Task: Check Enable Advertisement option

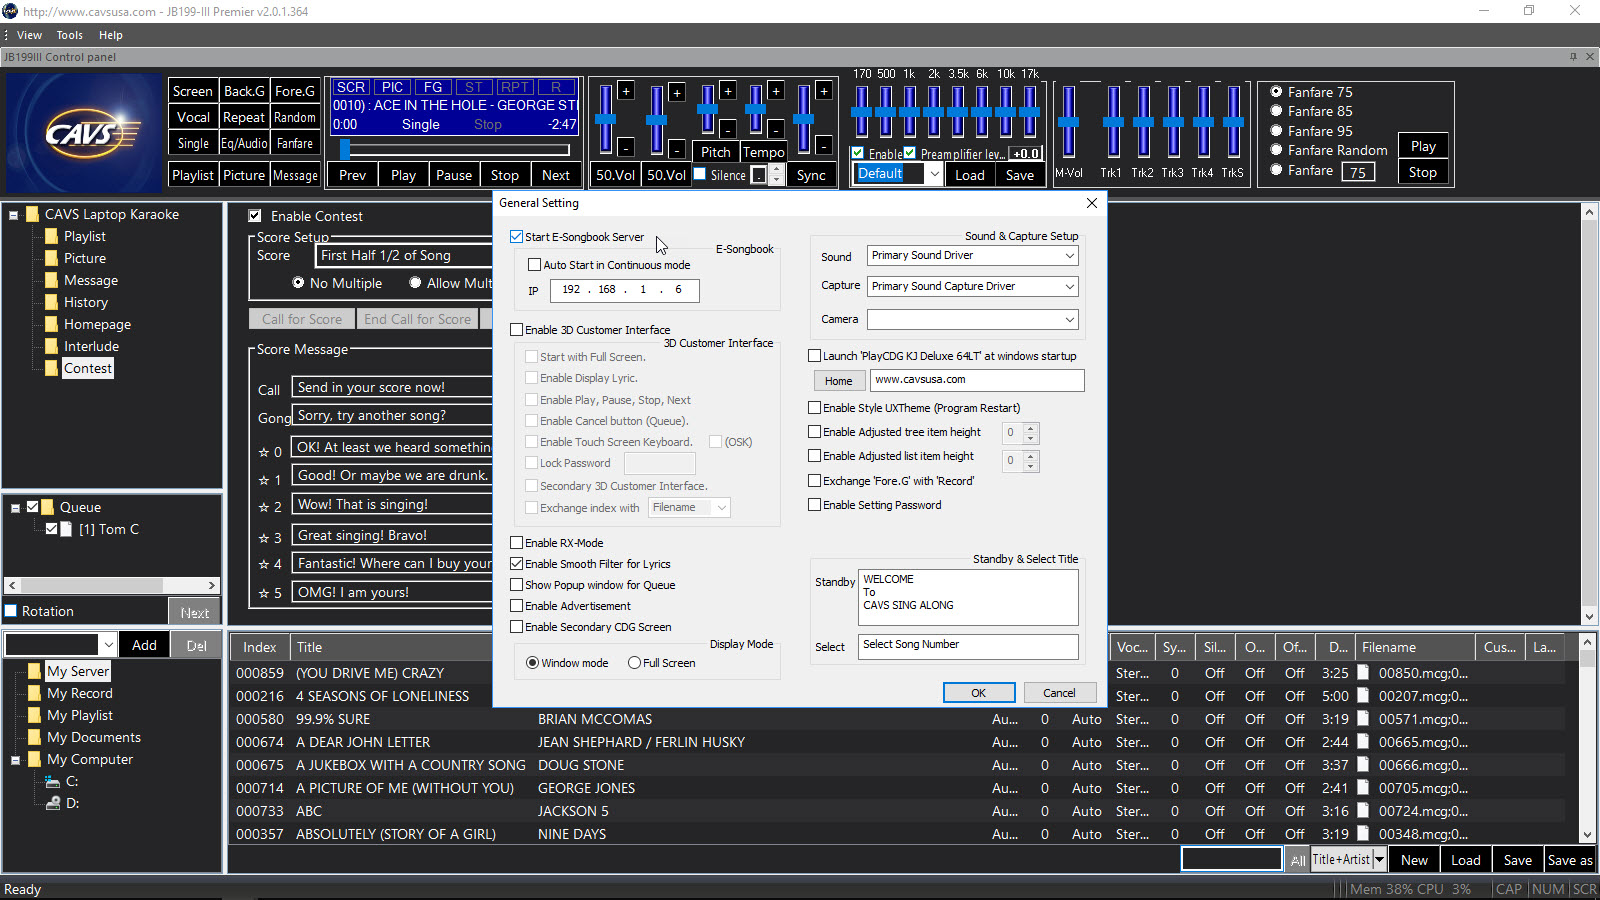Action: click(x=517, y=606)
